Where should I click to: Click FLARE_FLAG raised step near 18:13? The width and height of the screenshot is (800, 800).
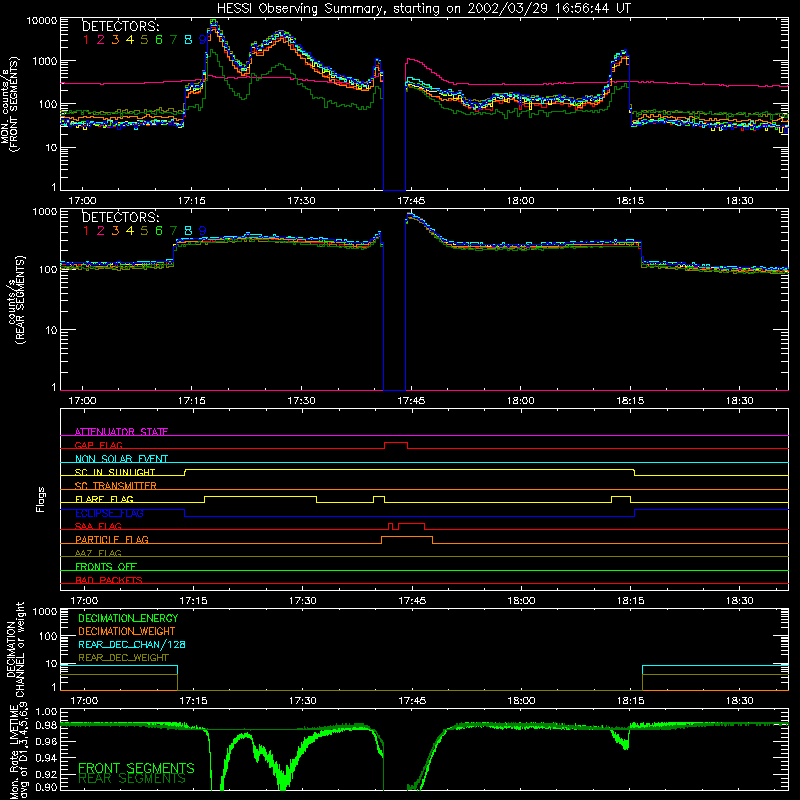tap(621, 497)
